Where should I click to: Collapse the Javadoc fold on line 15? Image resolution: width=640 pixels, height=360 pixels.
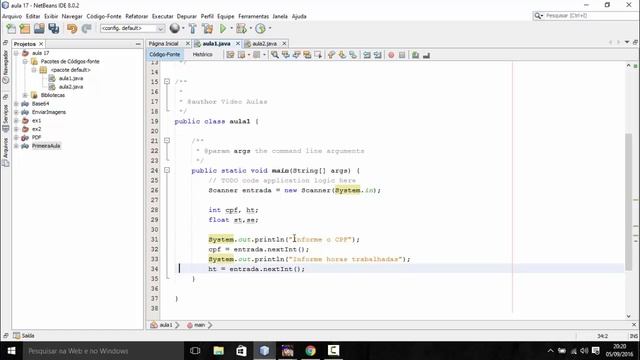(167, 82)
